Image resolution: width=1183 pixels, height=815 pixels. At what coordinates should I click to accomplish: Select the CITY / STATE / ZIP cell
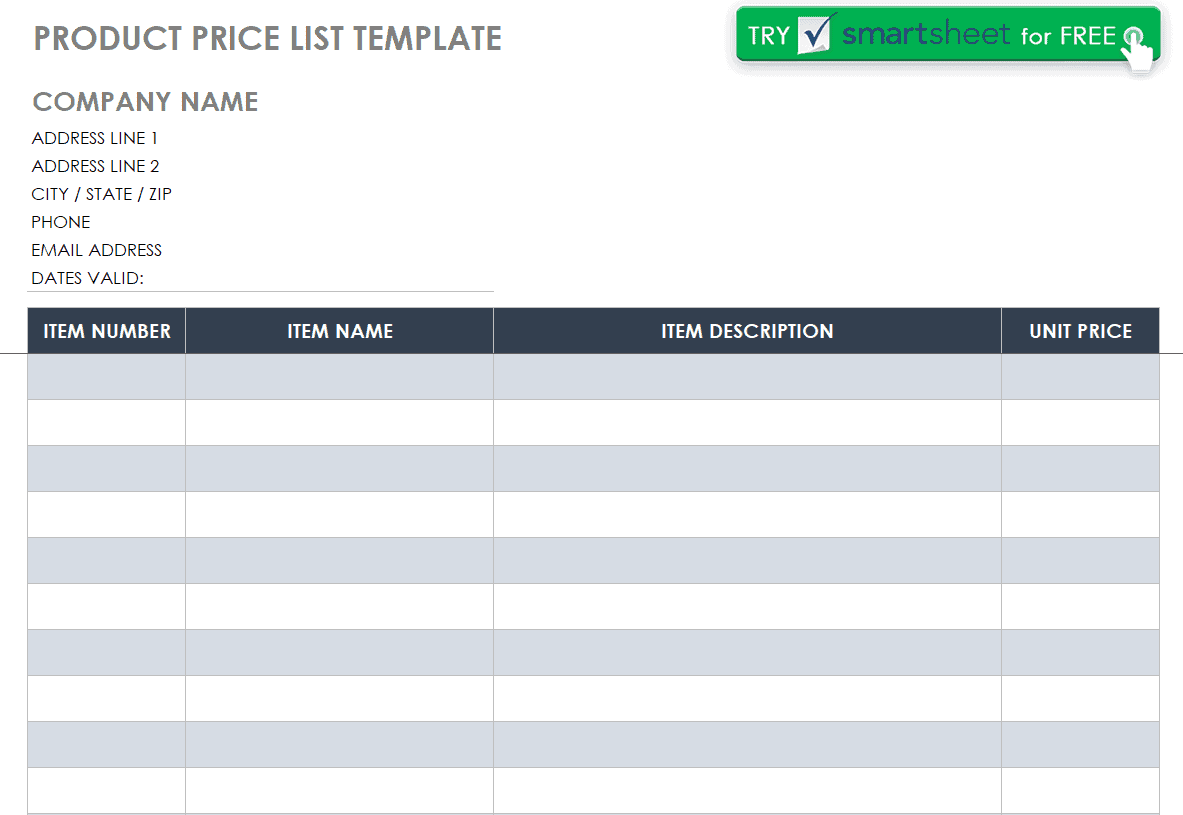tap(102, 194)
